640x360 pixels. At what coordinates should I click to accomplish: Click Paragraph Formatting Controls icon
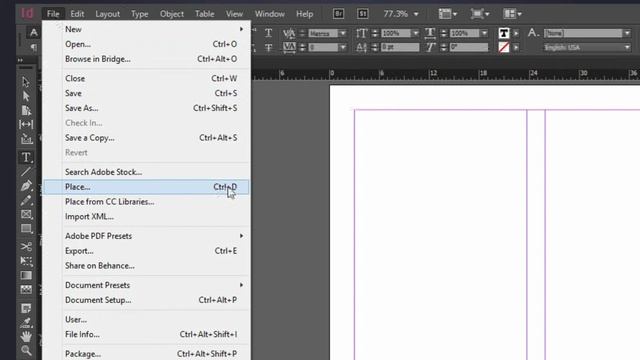(33, 48)
